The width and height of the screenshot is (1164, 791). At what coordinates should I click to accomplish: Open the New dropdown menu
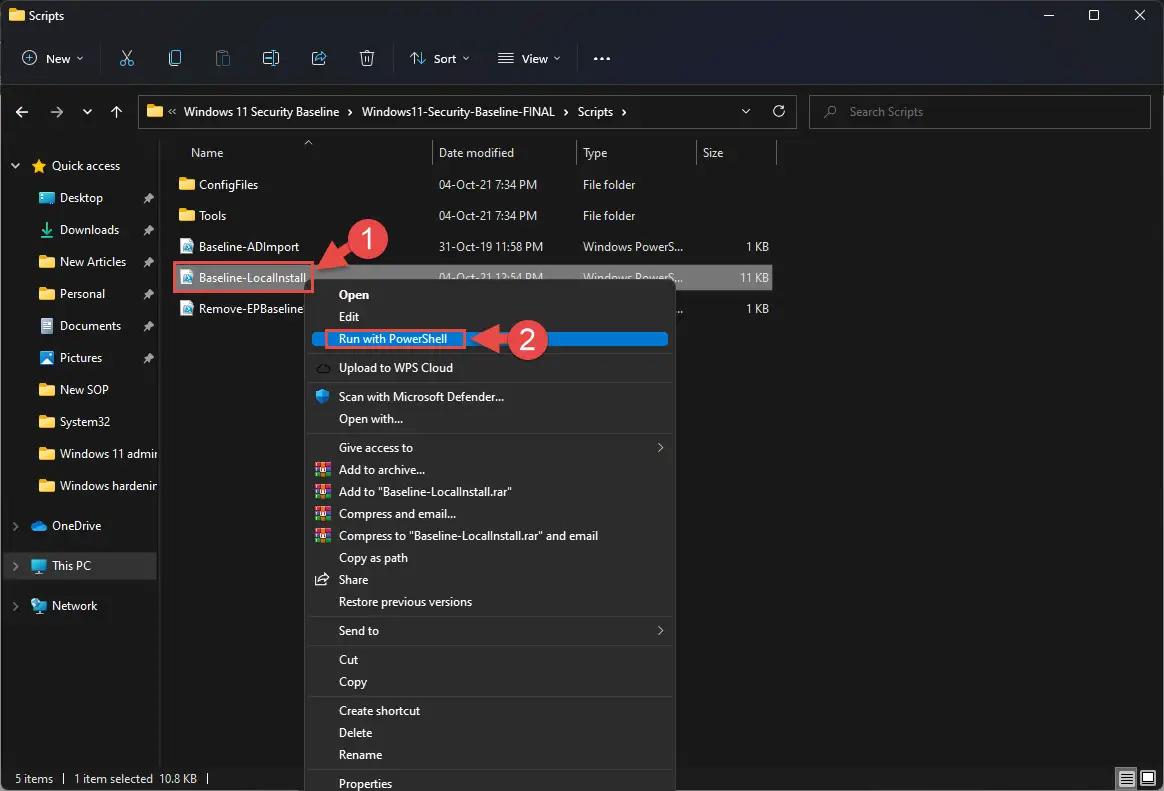pyautogui.click(x=53, y=59)
